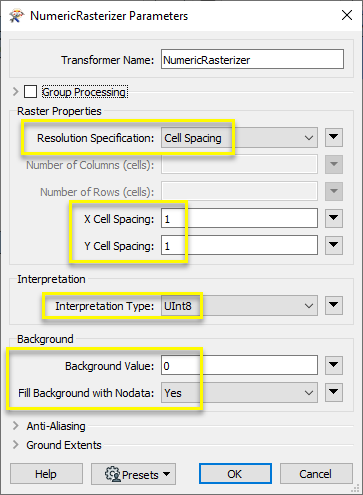Open arrow menu beside Resolution Specification
This screenshot has height=495, width=363.
[x=334, y=137]
